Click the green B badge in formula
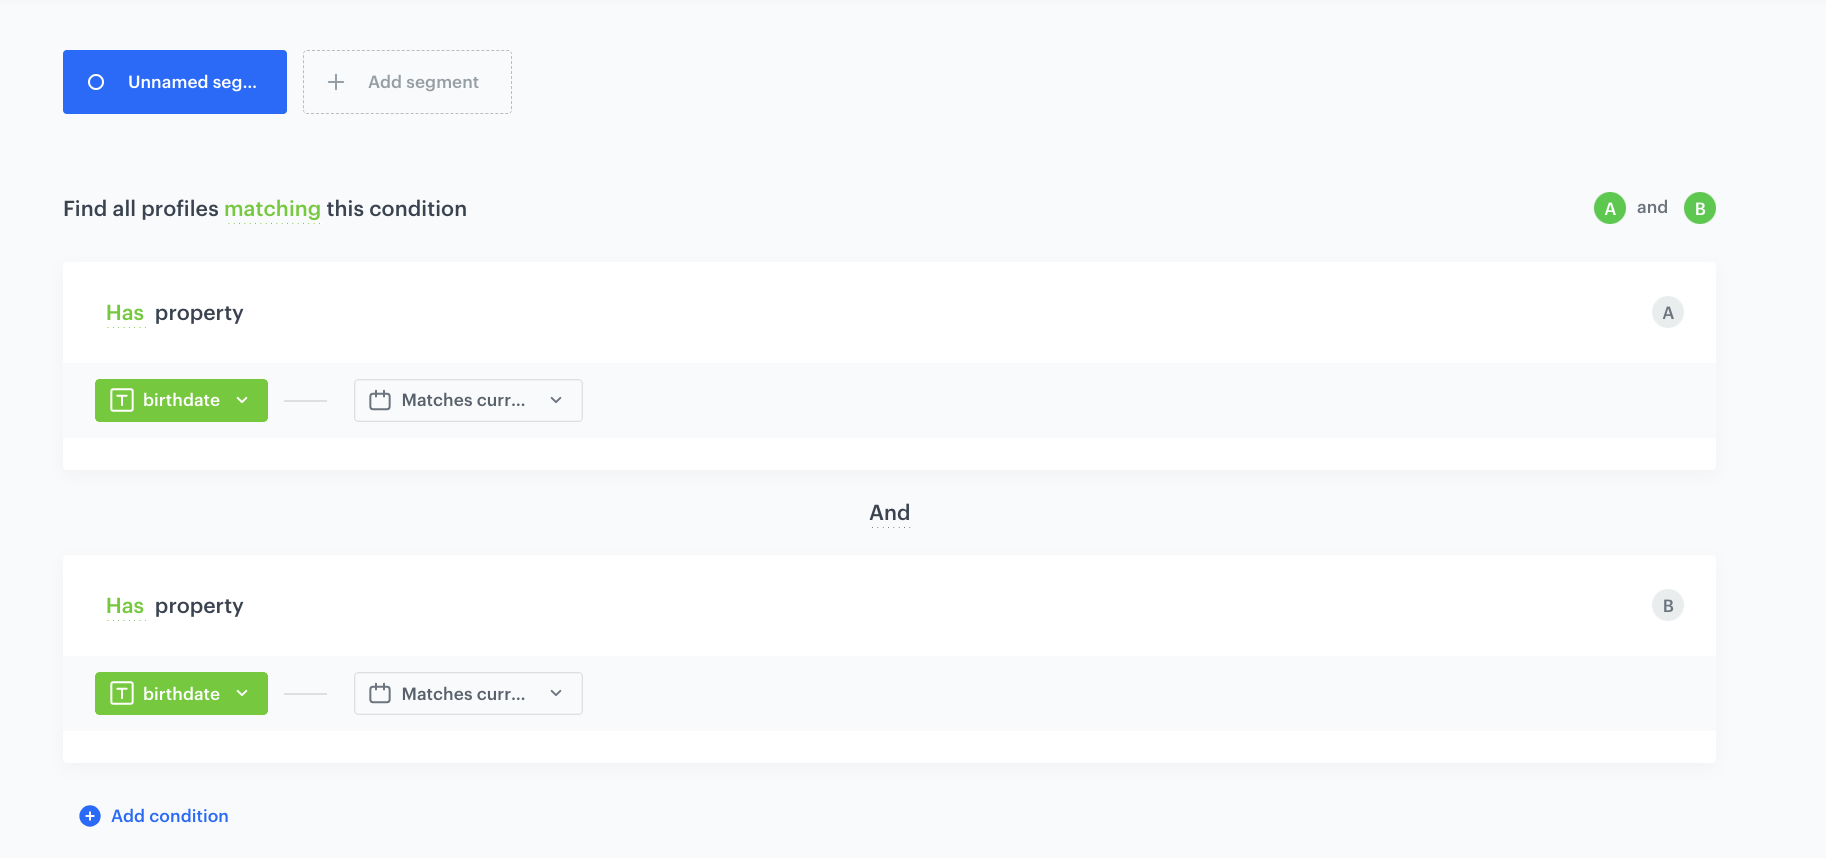 click(x=1699, y=208)
